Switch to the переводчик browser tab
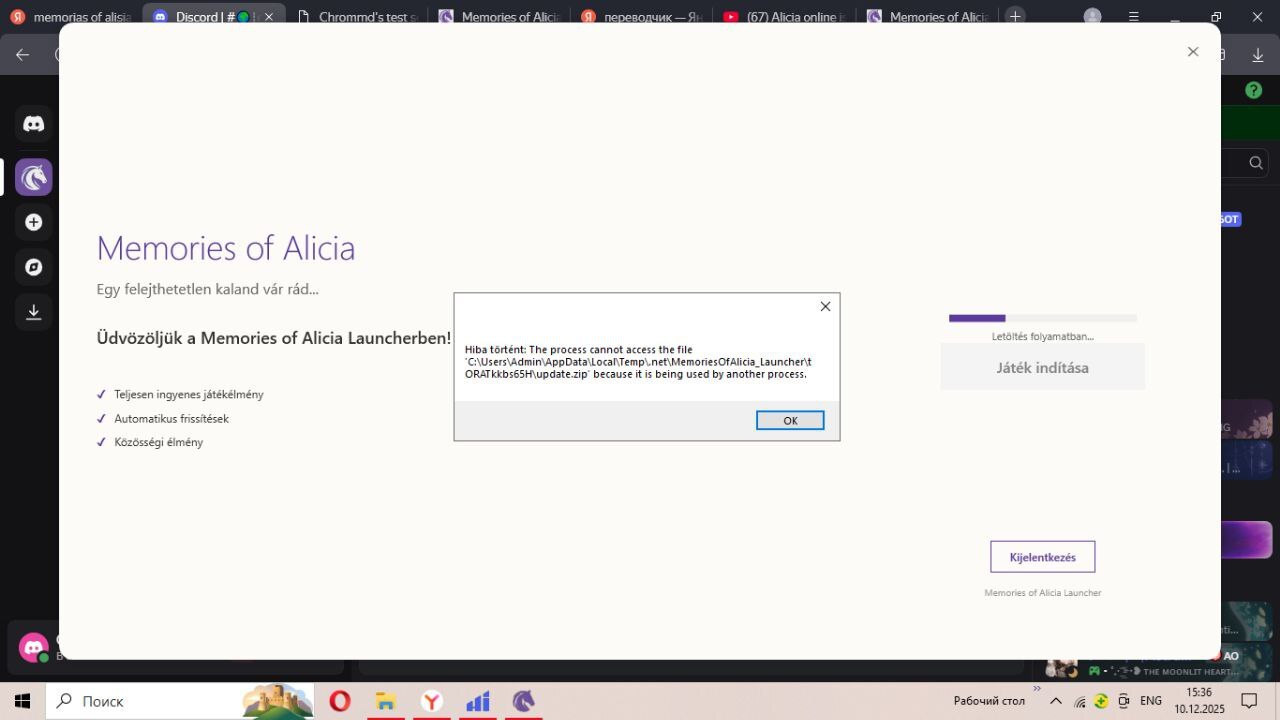Screen dimensions: 1280x720 click(x=642, y=17)
